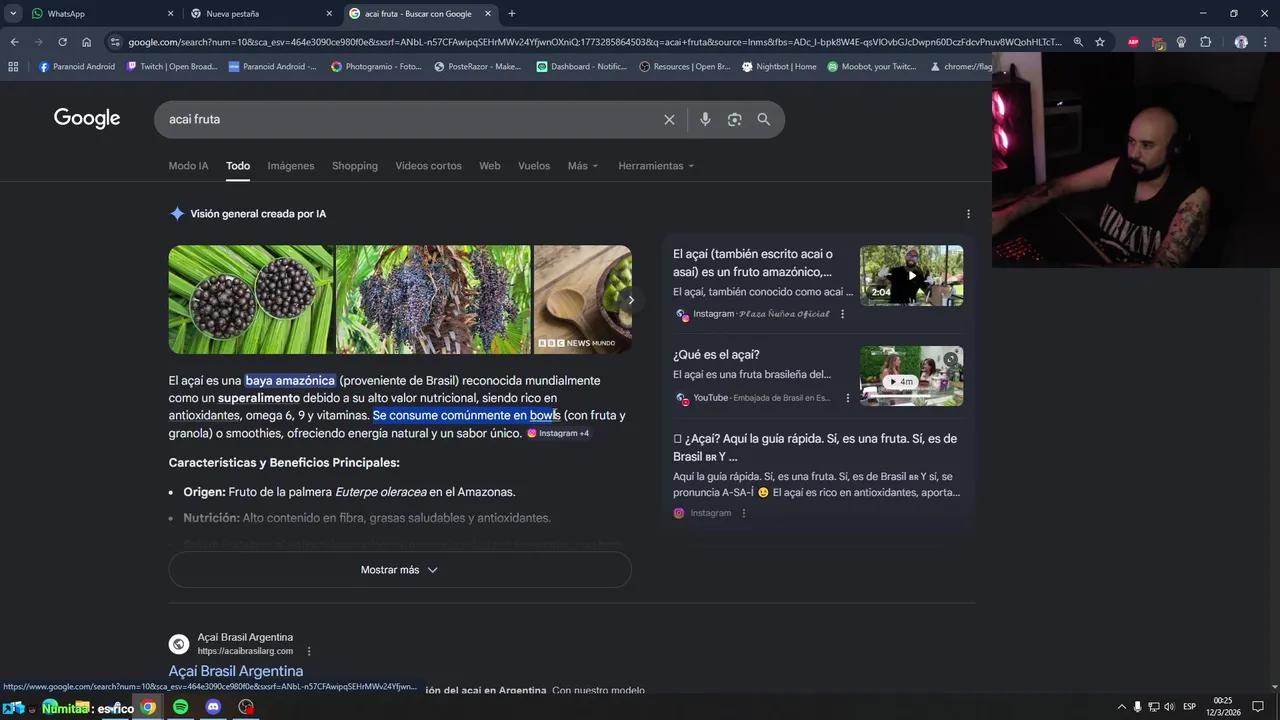Screen dimensions: 1280x720
Task: Open 'El açaí (también escrito acai...' result
Action: pyautogui.click(x=753, y=263)
